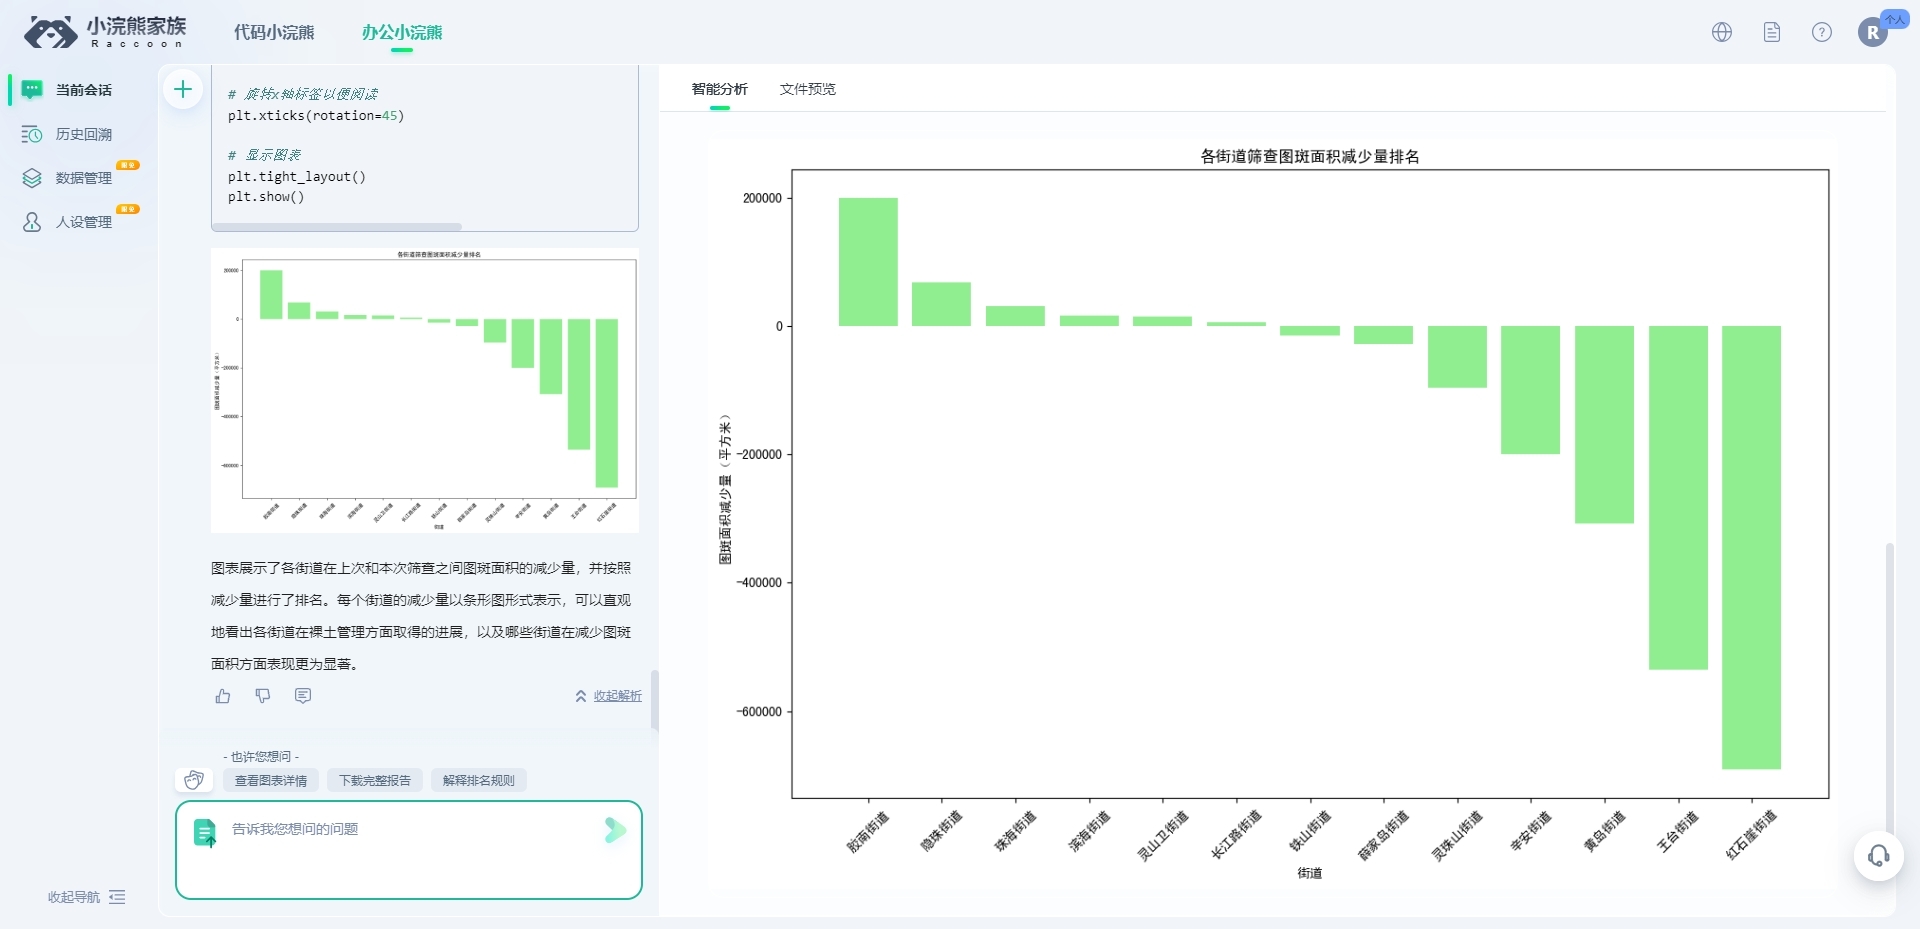
Task: Click the 王台街道 axis label
Action: pyautogui.click(x=1678, y=831)
